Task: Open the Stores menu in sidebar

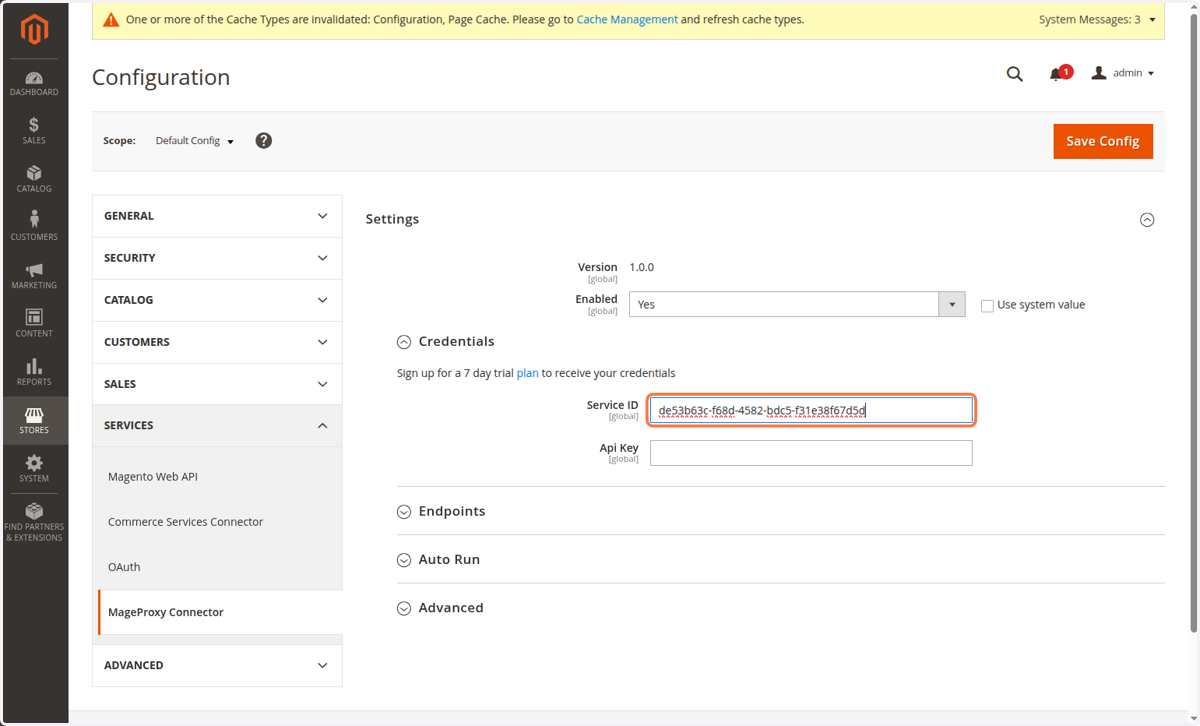Action: (34, 420)
